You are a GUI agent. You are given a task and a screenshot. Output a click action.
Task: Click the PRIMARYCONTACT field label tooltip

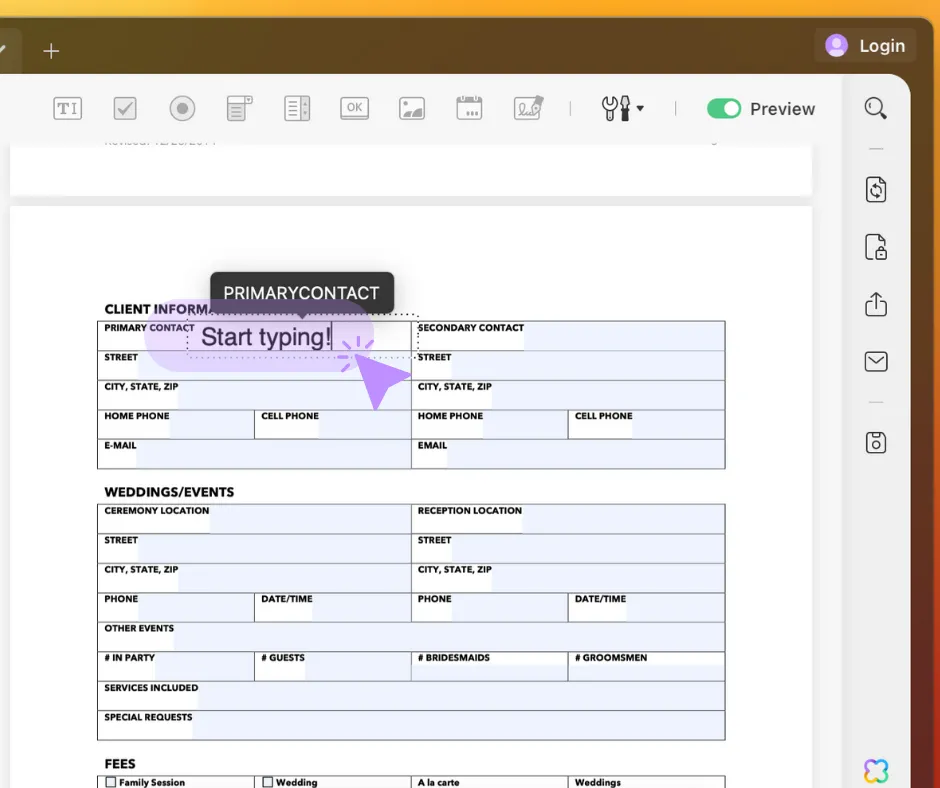301,293
